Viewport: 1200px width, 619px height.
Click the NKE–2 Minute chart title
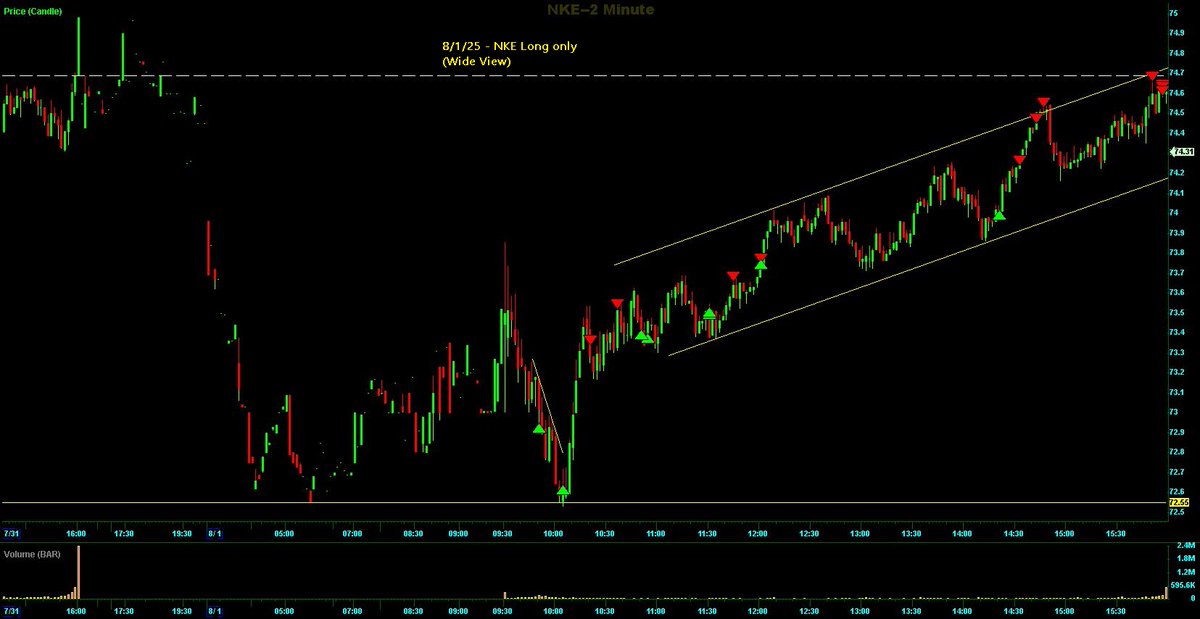click(x=599, y=10)
